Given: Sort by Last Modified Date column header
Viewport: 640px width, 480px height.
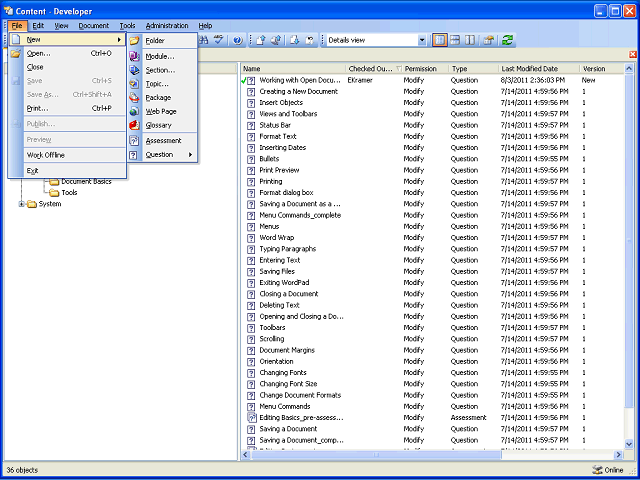Looking at the screenshot, I should [539, 69].
